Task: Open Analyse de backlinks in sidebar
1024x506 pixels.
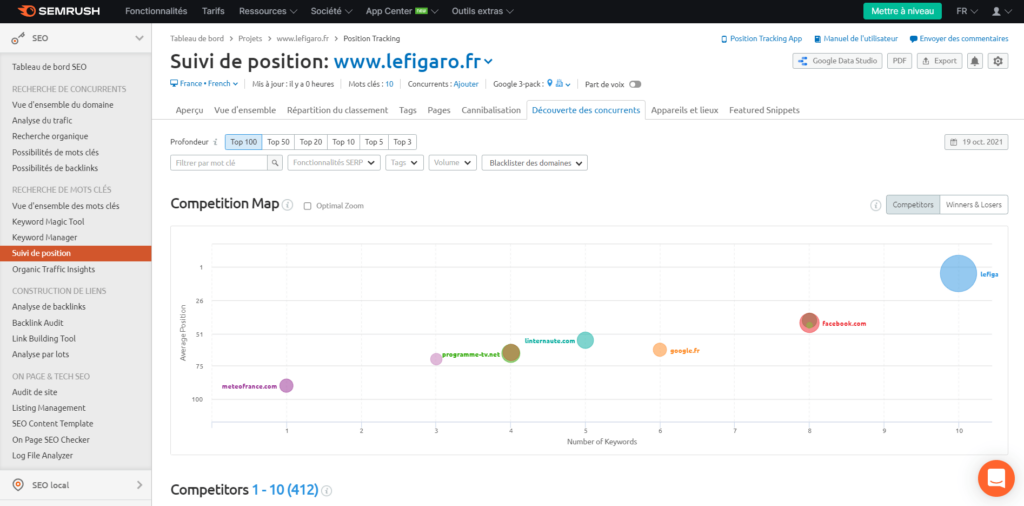Action: pos(48,307)
